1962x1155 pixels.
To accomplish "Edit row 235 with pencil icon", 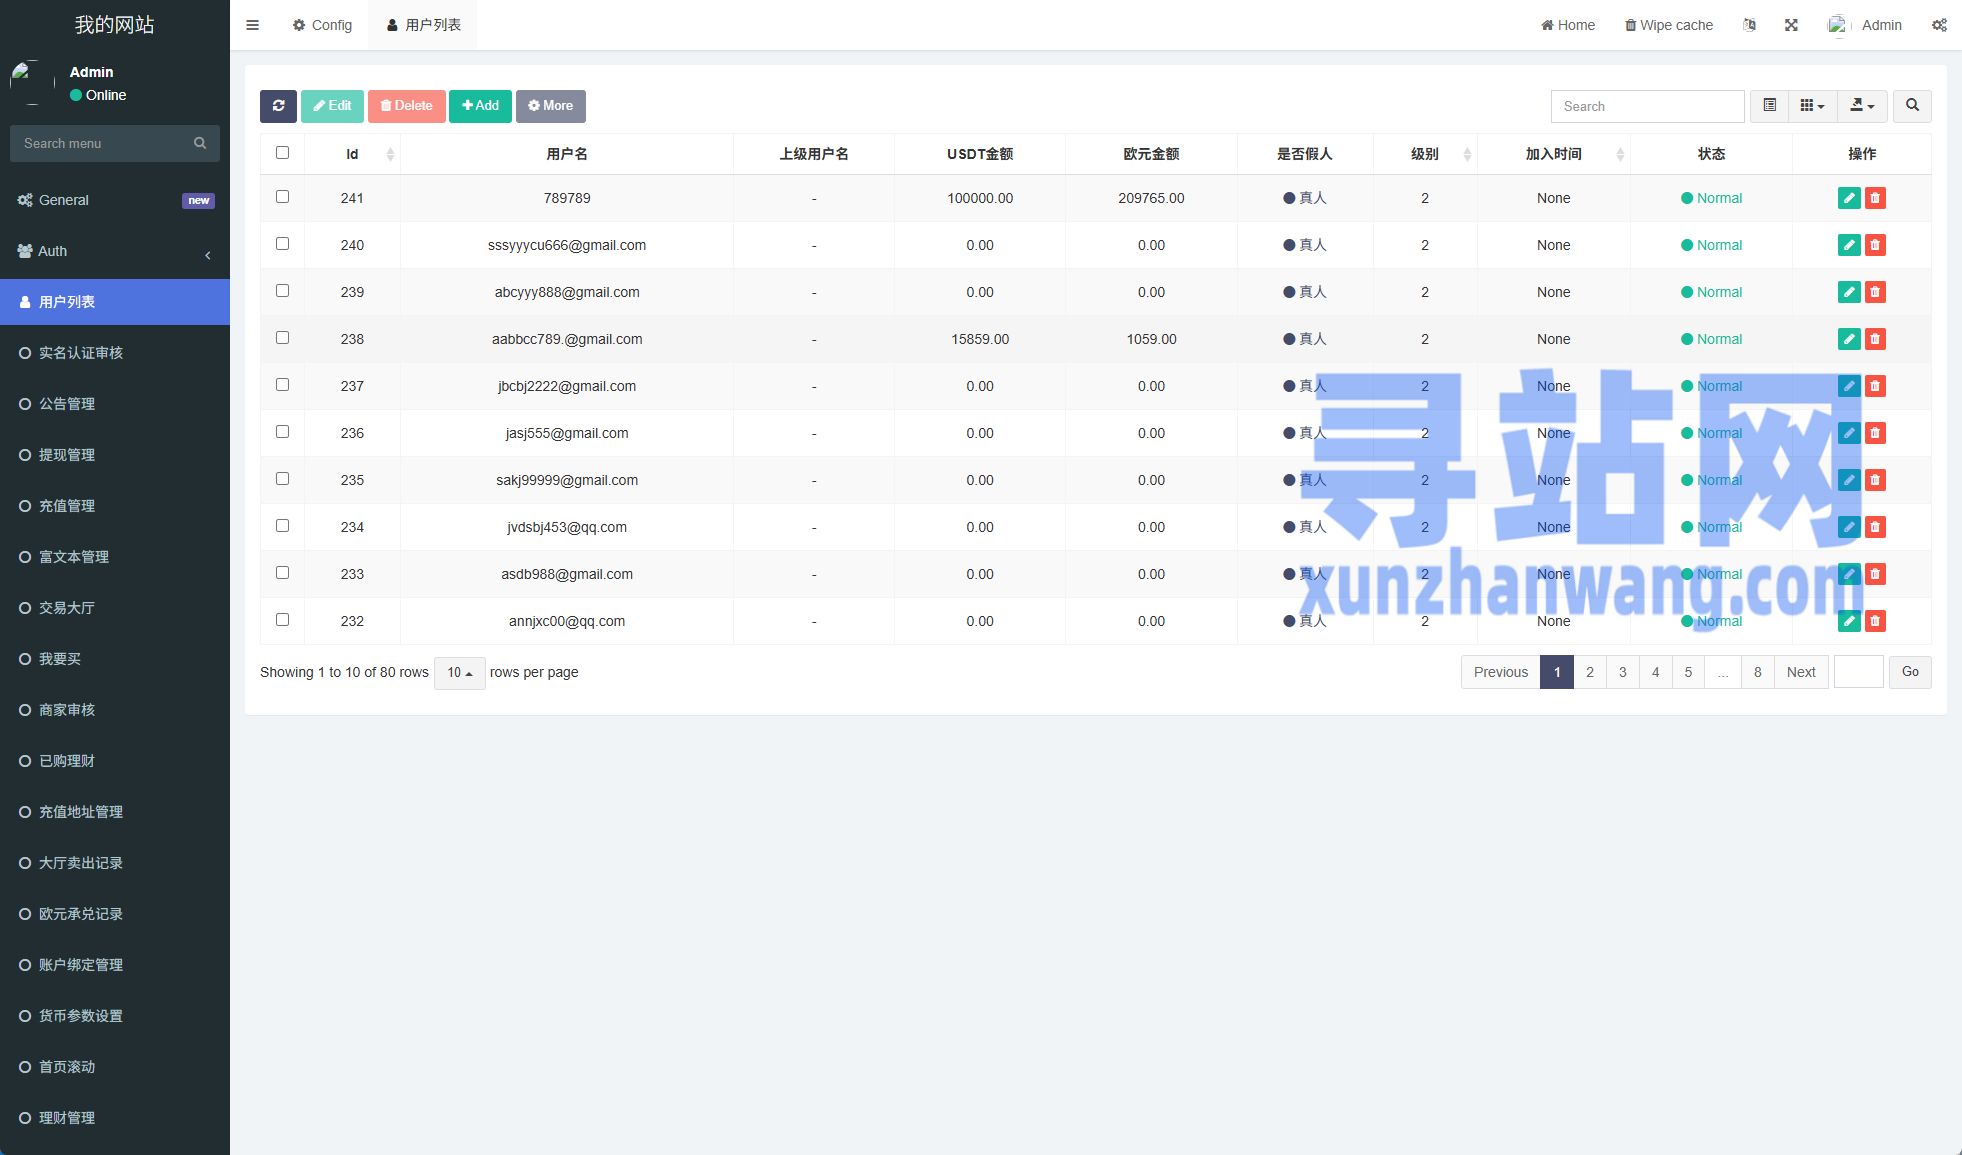I will pyautogui.click(x=1849, y=480).
